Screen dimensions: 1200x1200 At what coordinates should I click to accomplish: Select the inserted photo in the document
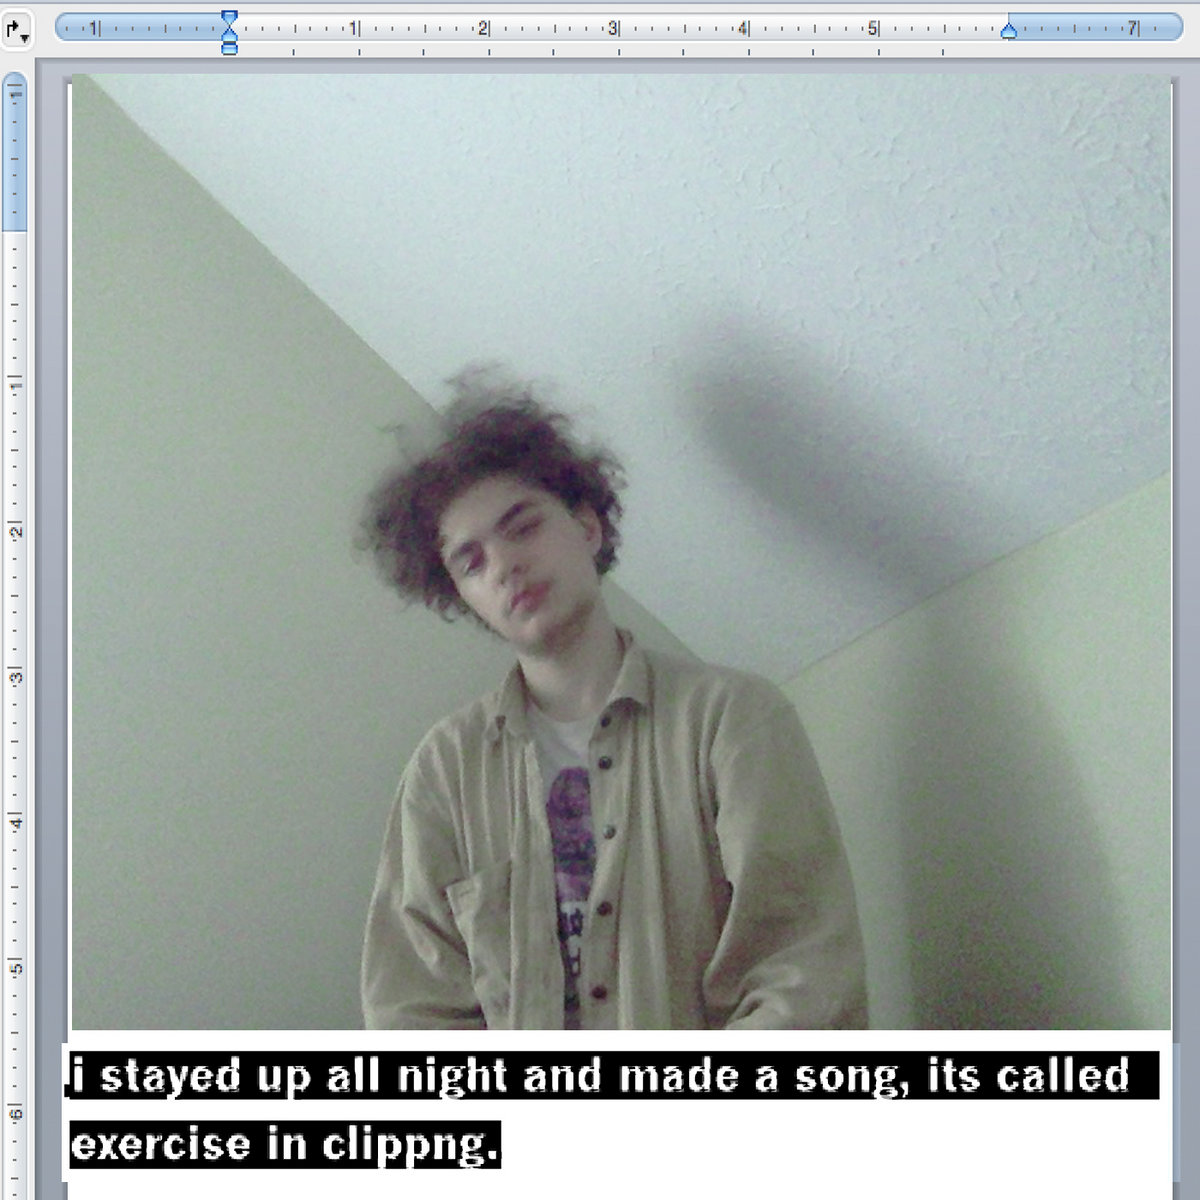click(620, 550)
